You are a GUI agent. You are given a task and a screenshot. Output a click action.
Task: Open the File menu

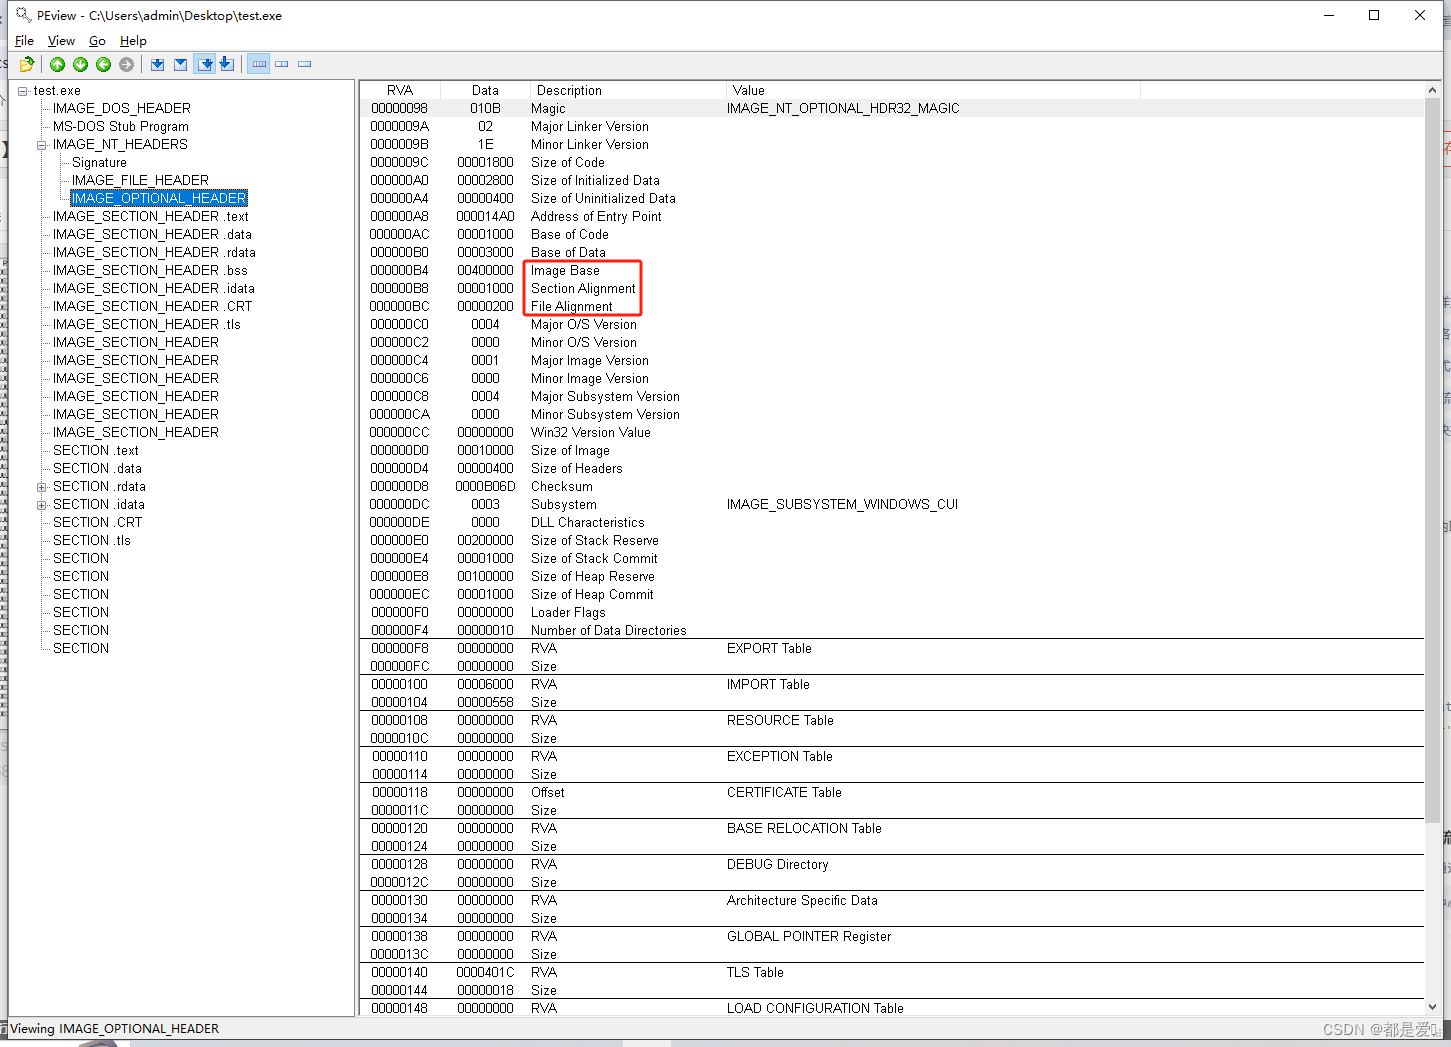[x=24, y=41]
